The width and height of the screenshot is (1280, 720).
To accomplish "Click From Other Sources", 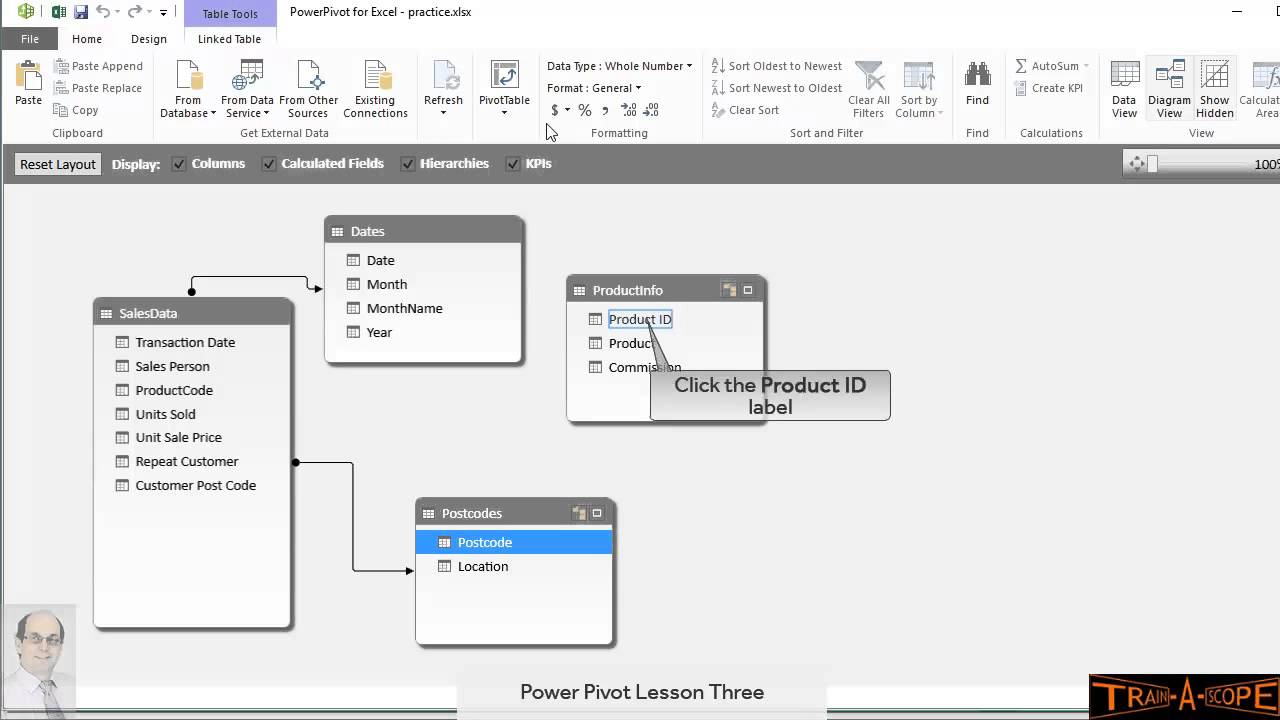I will tap(309, 89).
